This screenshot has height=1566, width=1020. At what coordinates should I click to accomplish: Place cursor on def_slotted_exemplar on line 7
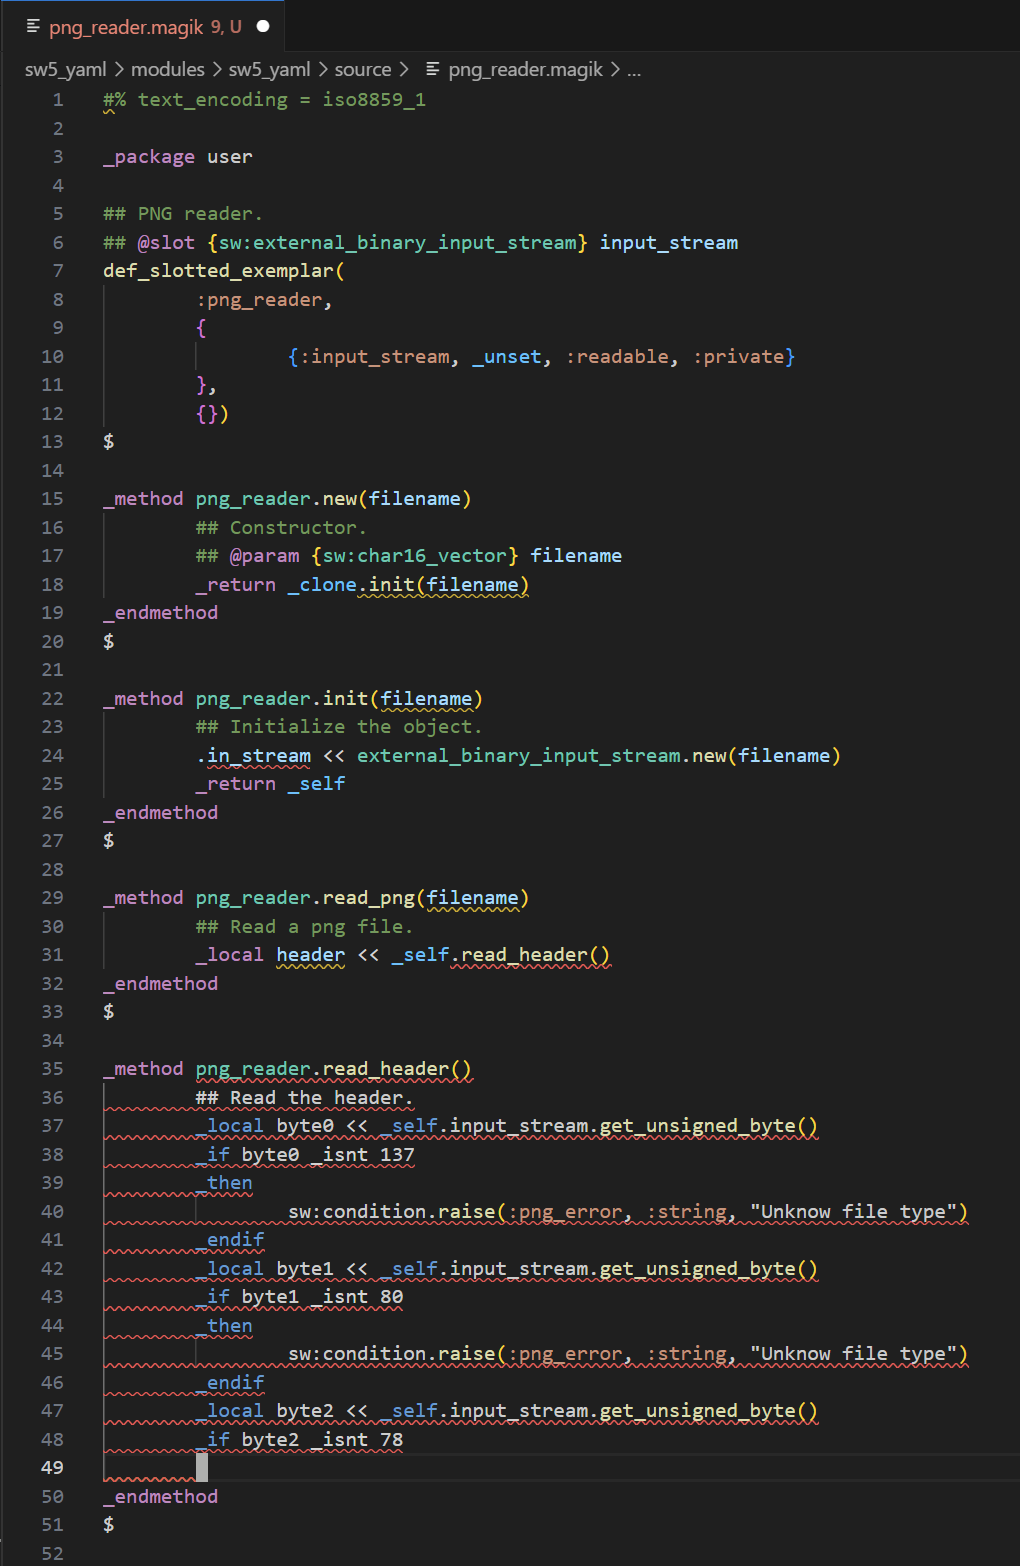pos(219,271)
